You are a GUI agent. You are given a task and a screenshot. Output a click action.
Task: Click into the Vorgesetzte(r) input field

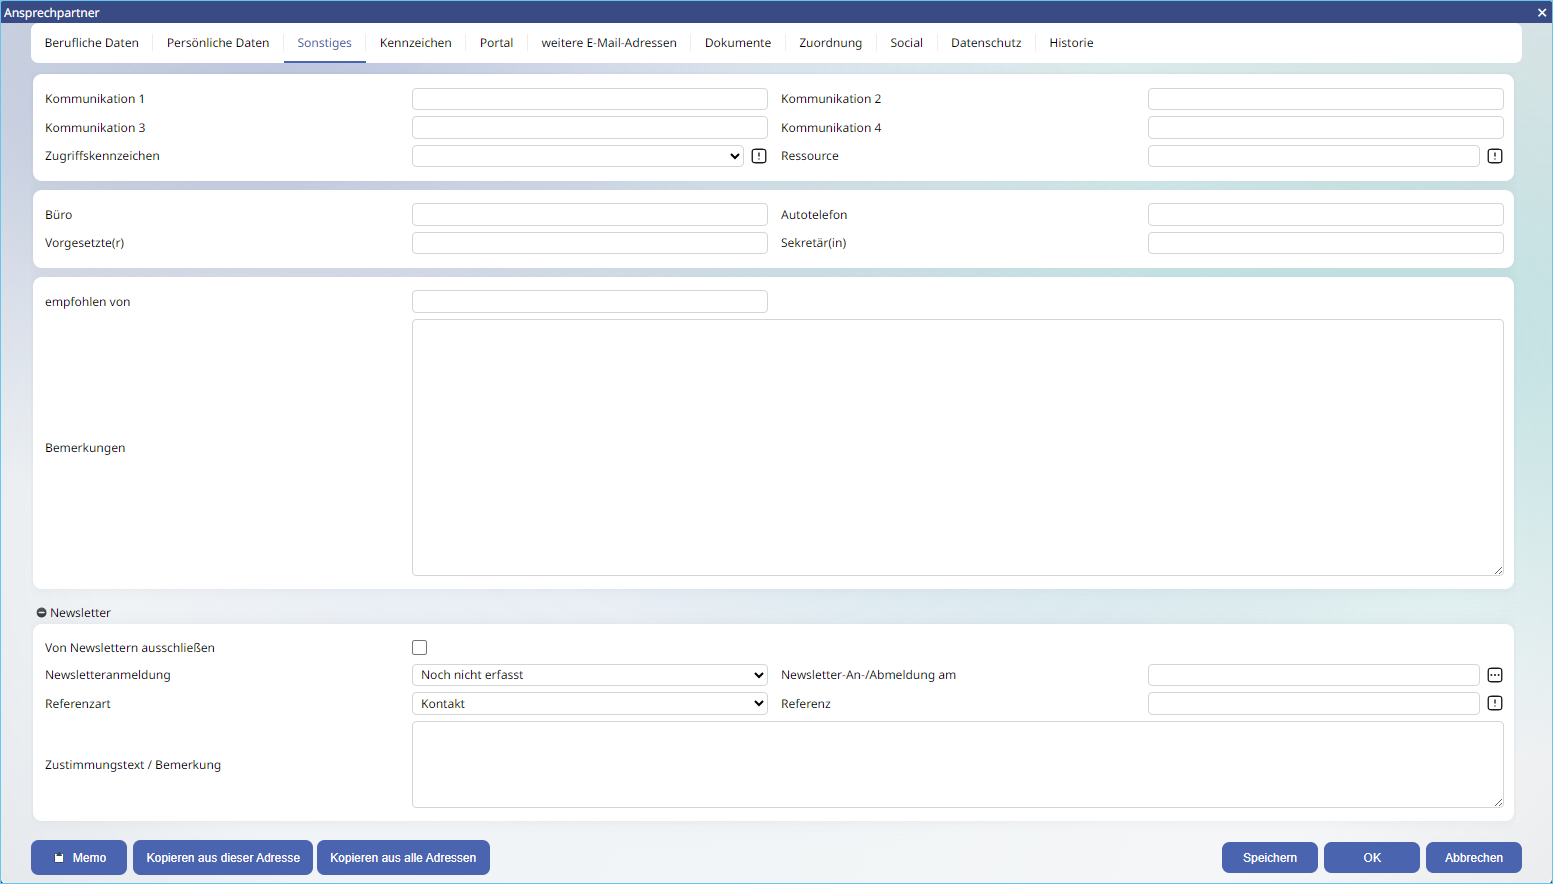590,243
